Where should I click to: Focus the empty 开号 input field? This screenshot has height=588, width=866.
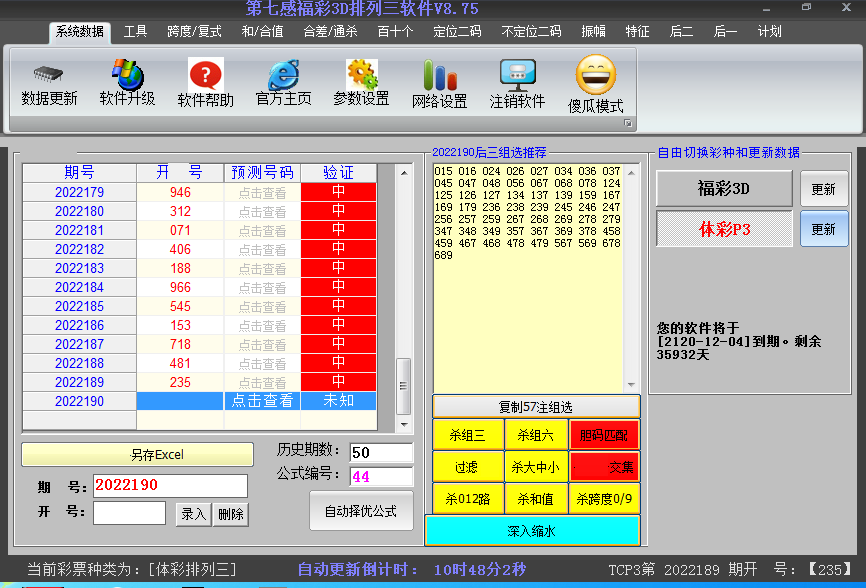tap(130, 512)
